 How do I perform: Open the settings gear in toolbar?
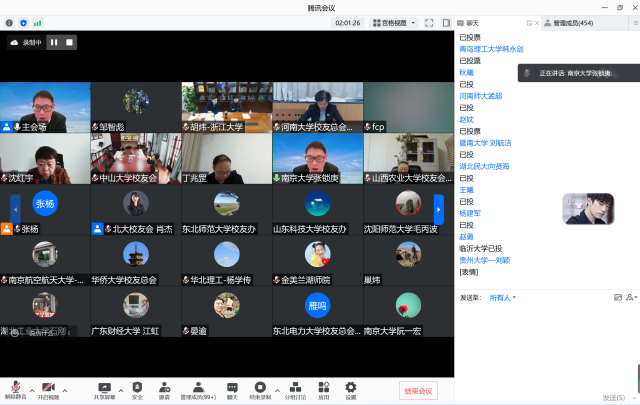click(x=350, y=388)
